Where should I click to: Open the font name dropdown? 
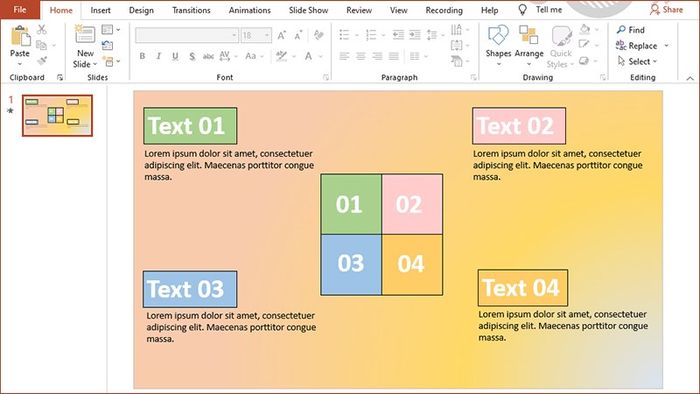point(234,35)
